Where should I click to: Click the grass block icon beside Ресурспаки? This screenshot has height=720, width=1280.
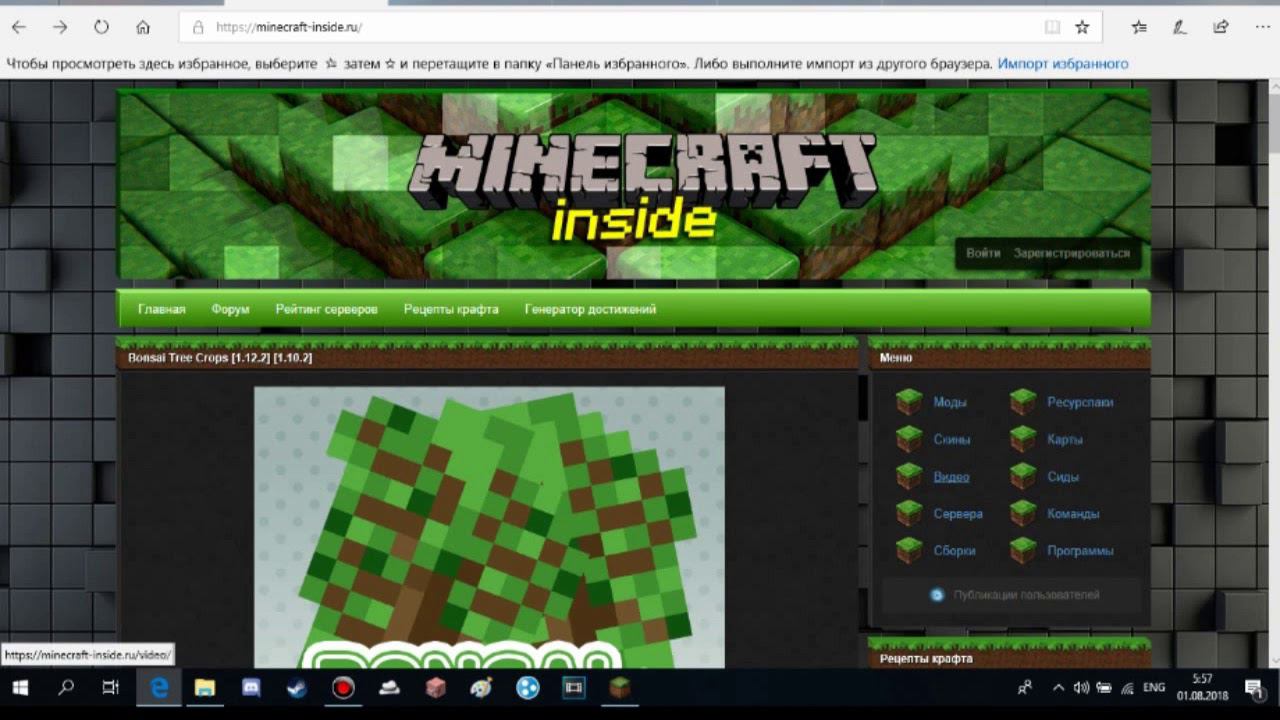[x=1023, y=402]
